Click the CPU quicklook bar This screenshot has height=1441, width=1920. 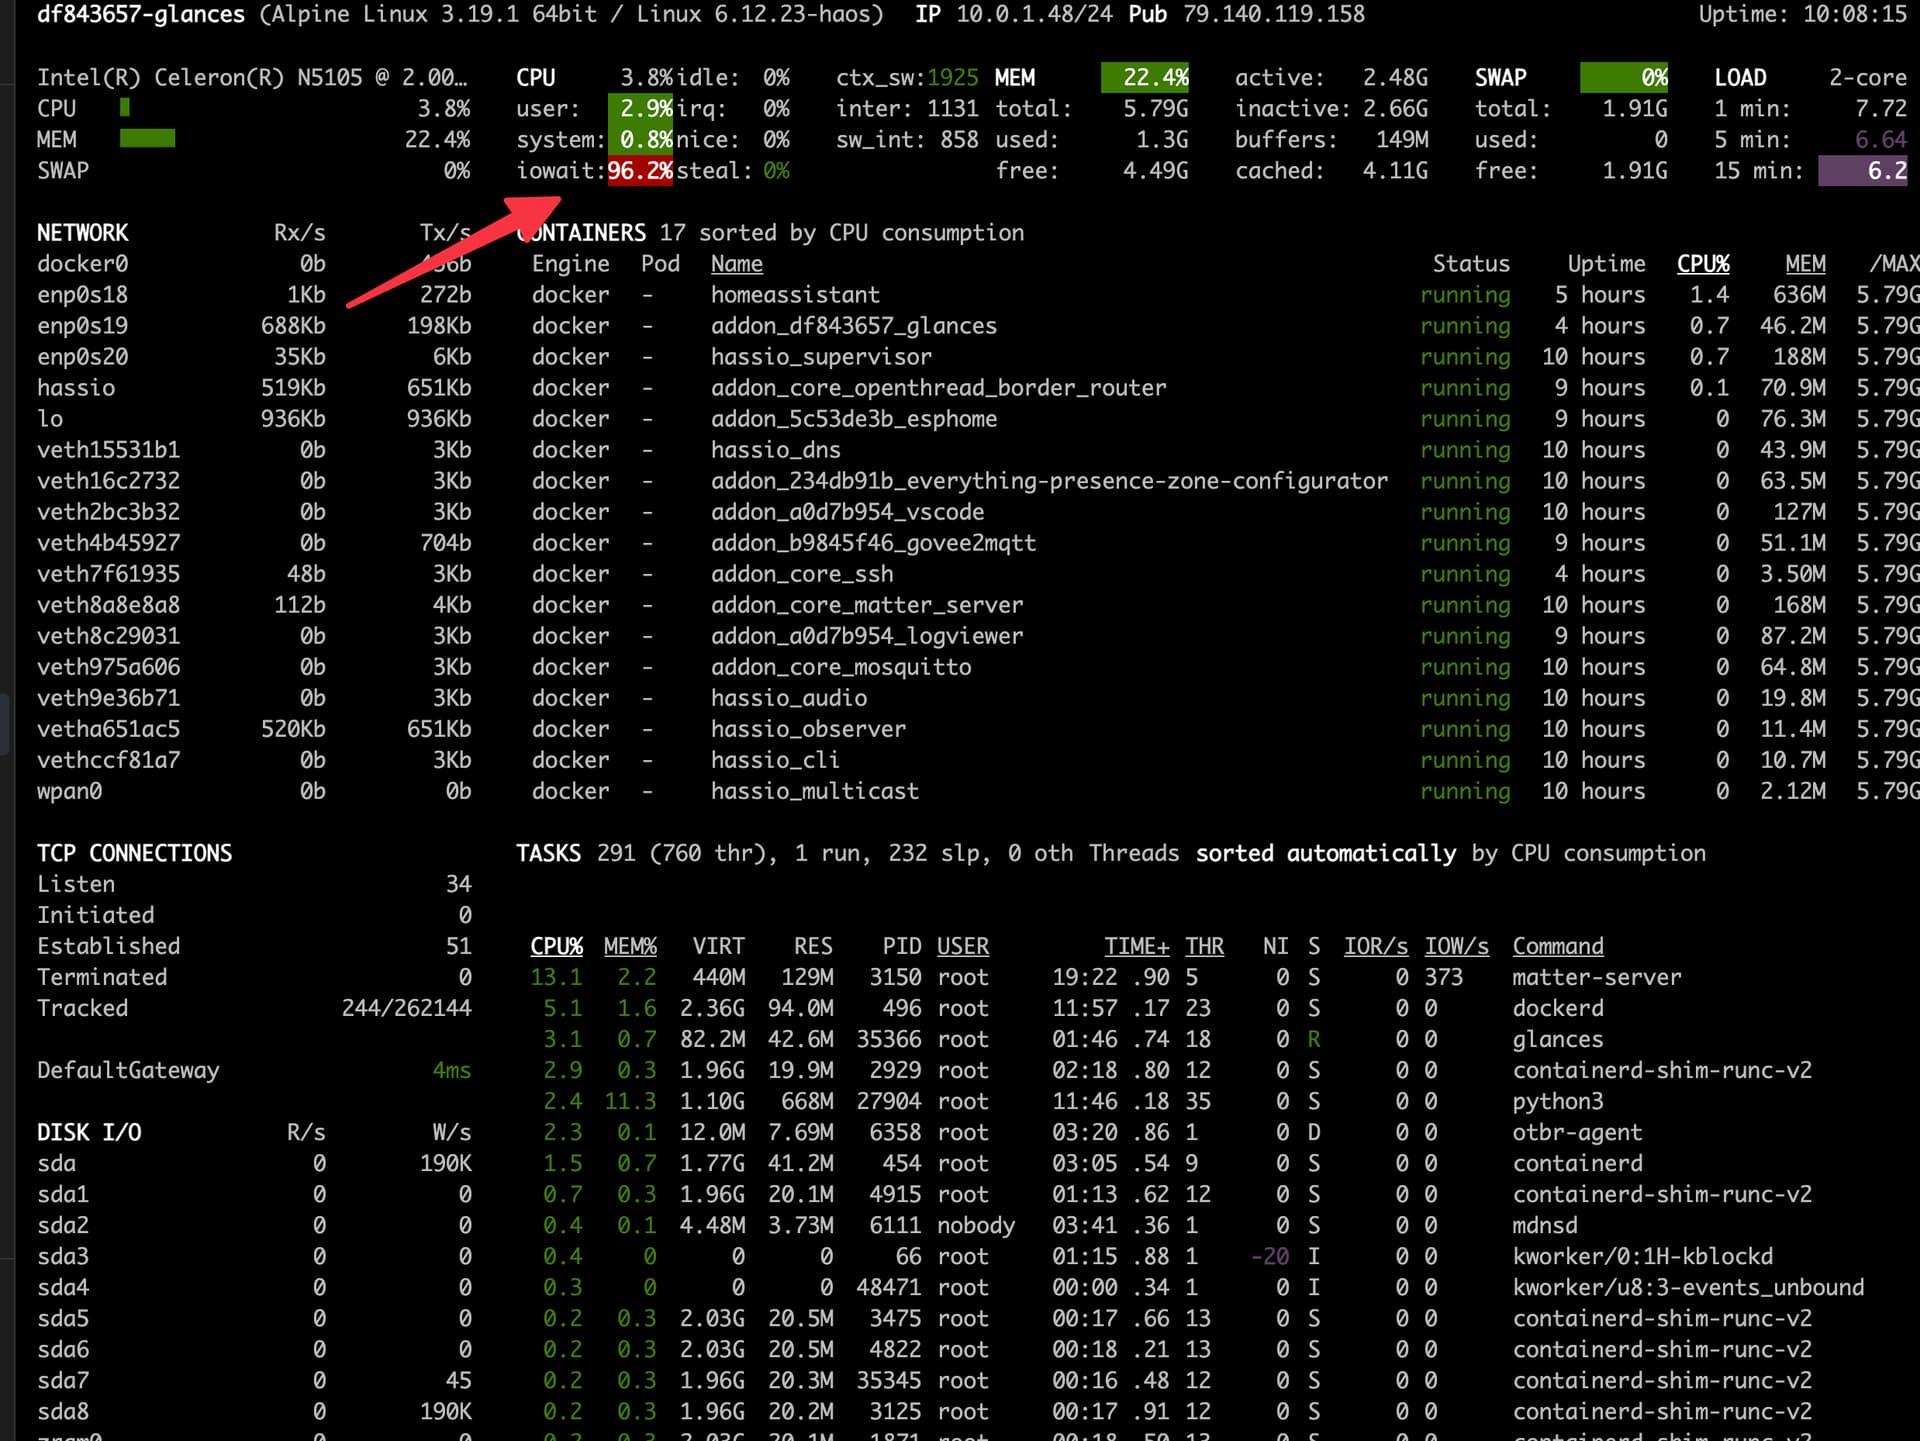click(x=125, y=107)
